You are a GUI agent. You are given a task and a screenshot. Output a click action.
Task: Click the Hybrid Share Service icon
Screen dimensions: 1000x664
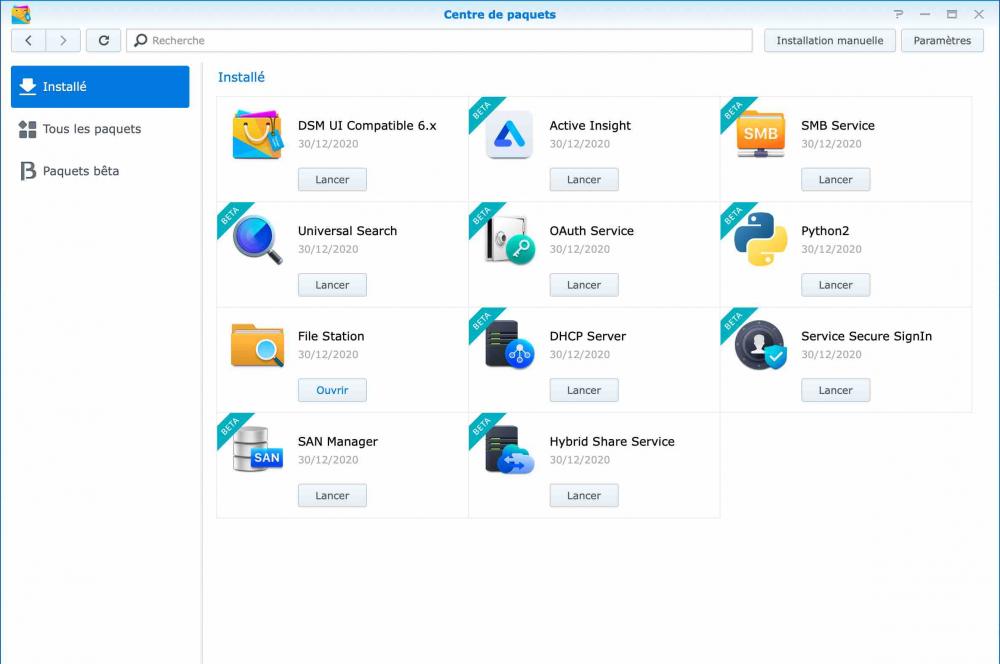509,451
